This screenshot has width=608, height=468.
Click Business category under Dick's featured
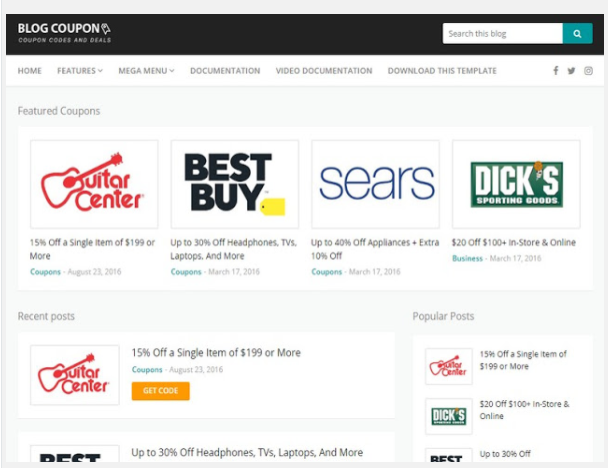[467, 258]
